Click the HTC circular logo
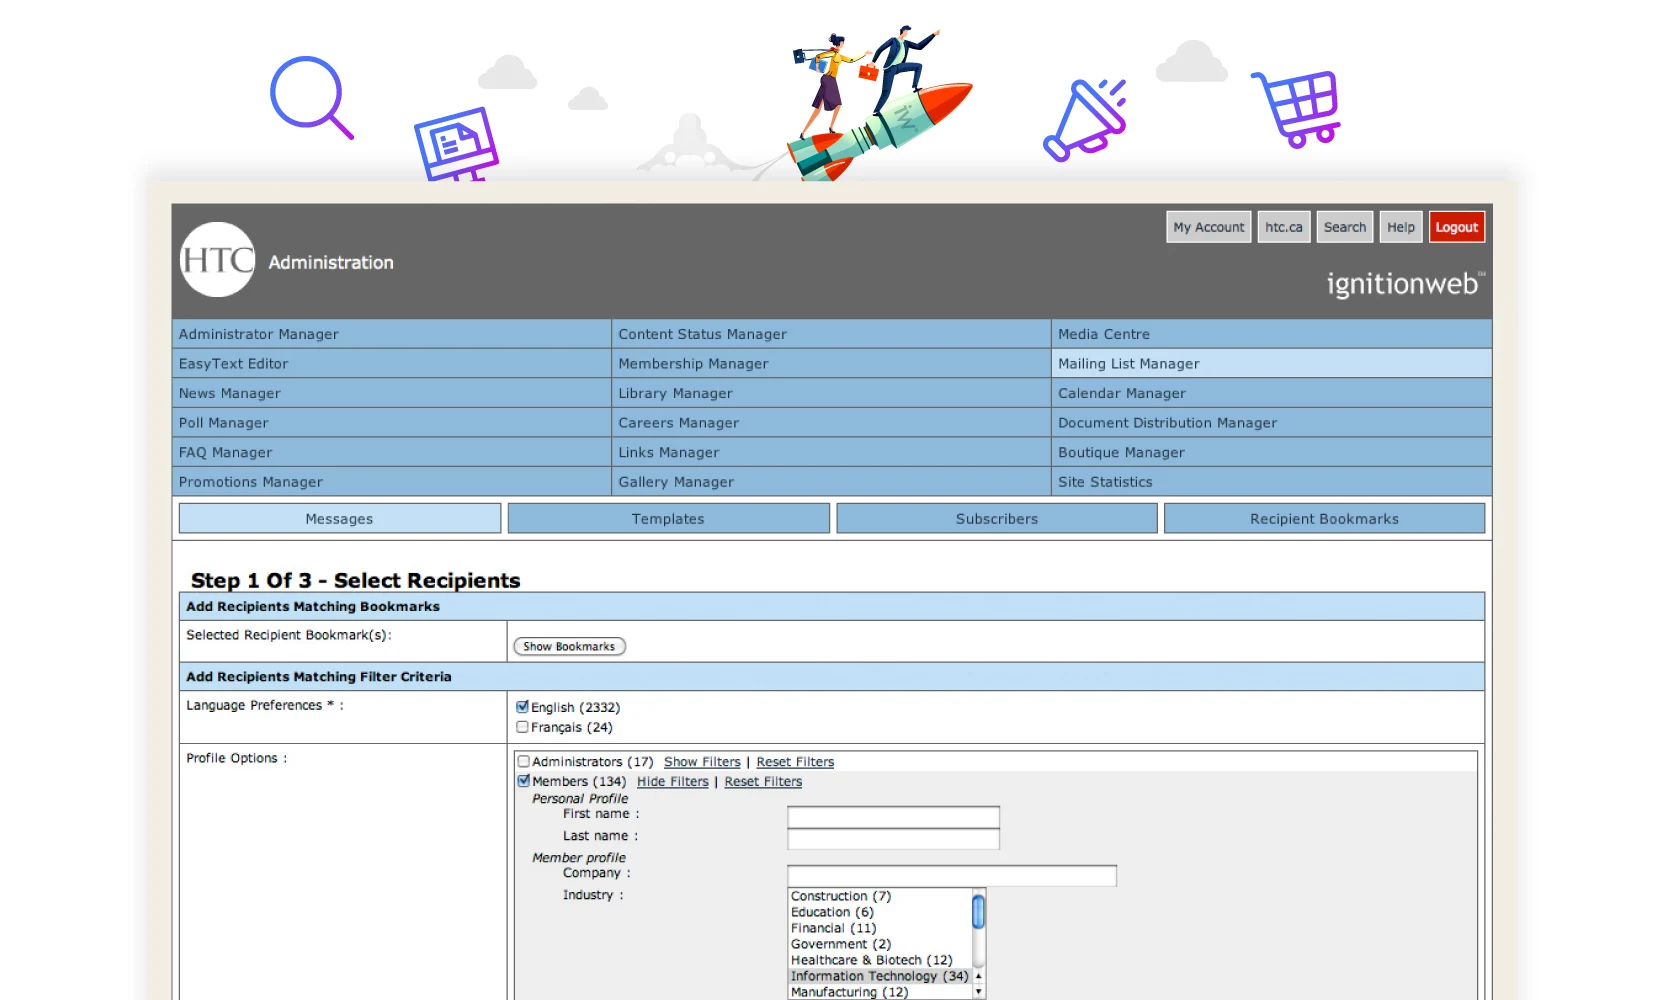This screenshot has height=1000, width=1680. (217, 260)
